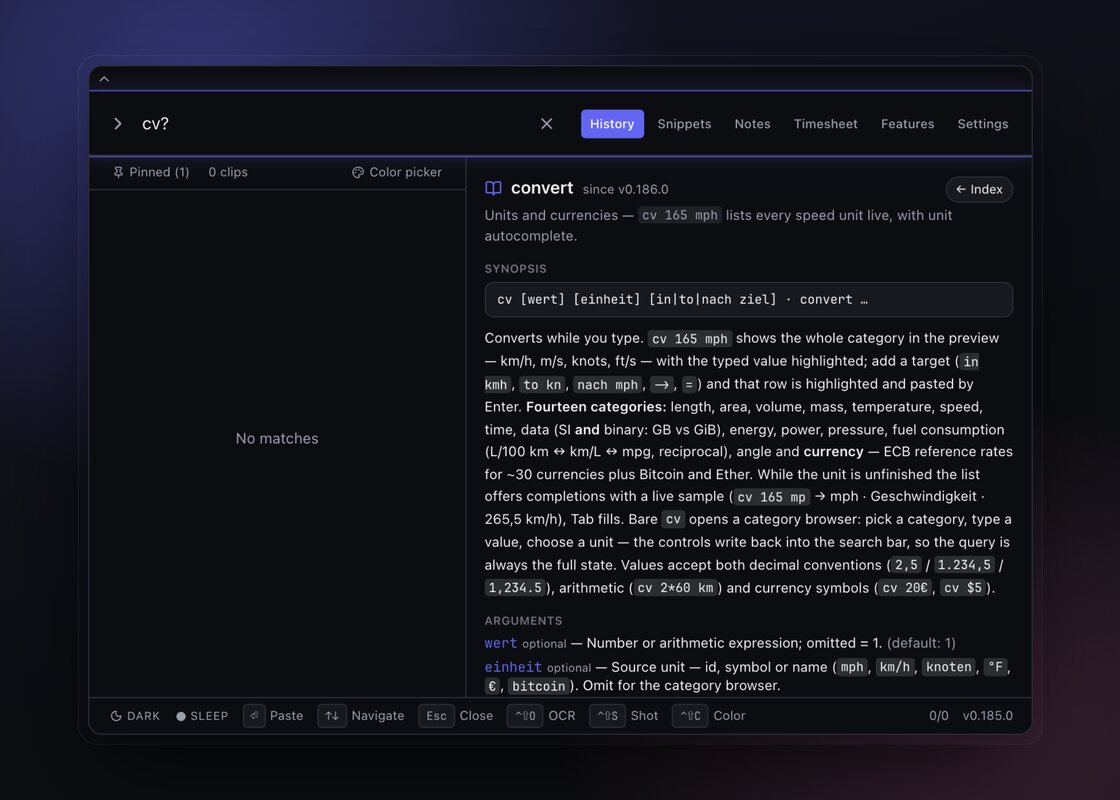Click the OCR shortcut key badge
The width and height of the screenshot is (1120, 800).
click(525, 716)
